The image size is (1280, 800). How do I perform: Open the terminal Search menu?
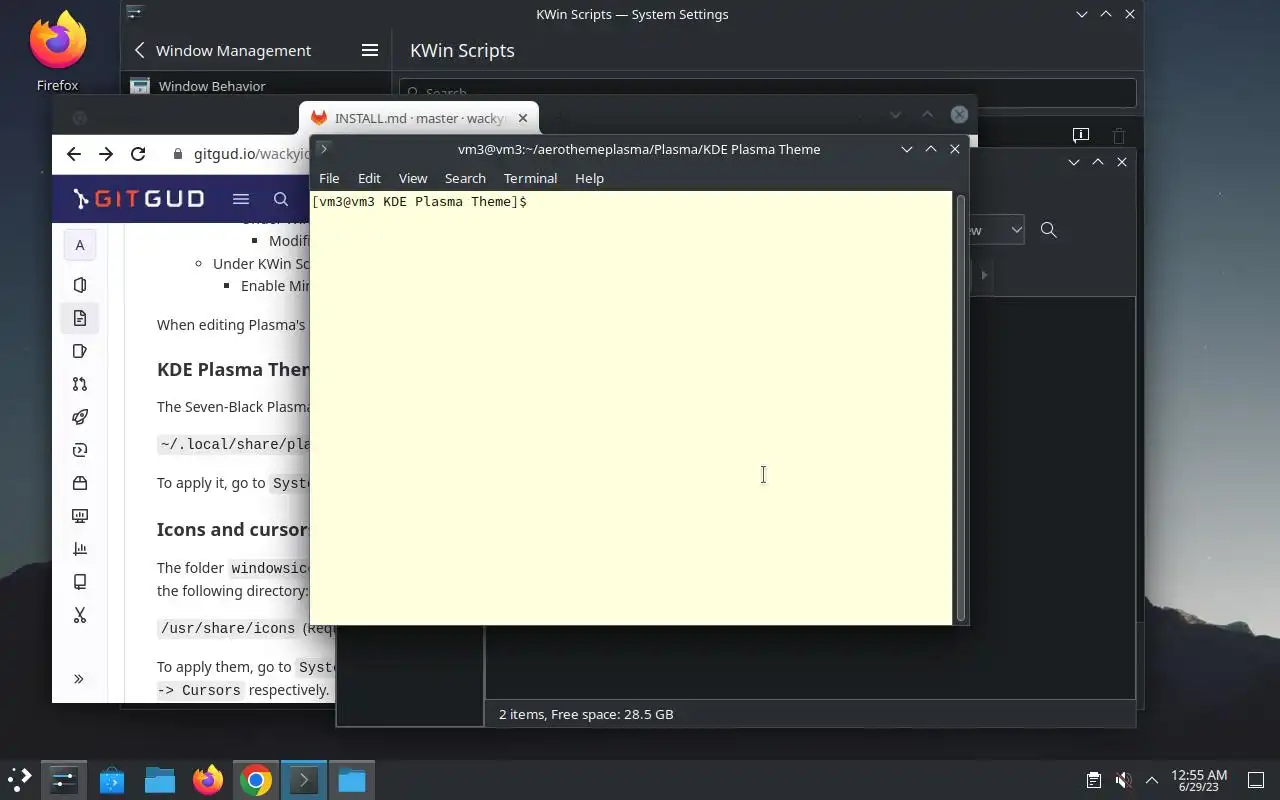point(465,178)
